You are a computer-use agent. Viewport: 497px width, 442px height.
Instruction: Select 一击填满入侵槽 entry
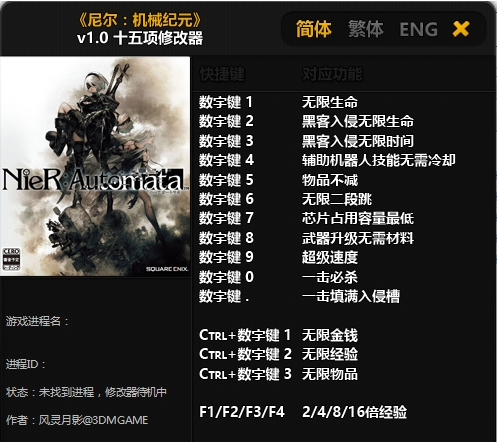350,296
